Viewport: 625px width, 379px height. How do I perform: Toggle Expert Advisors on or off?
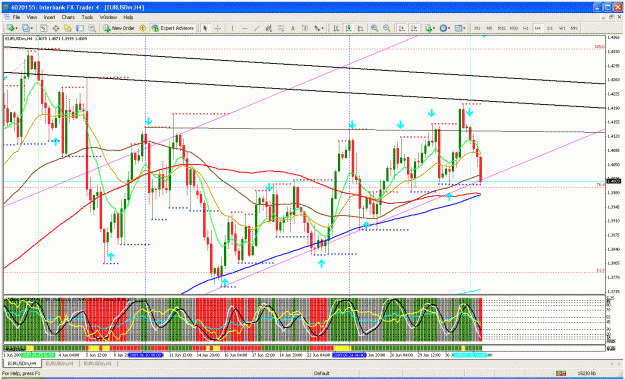point(173,28)
